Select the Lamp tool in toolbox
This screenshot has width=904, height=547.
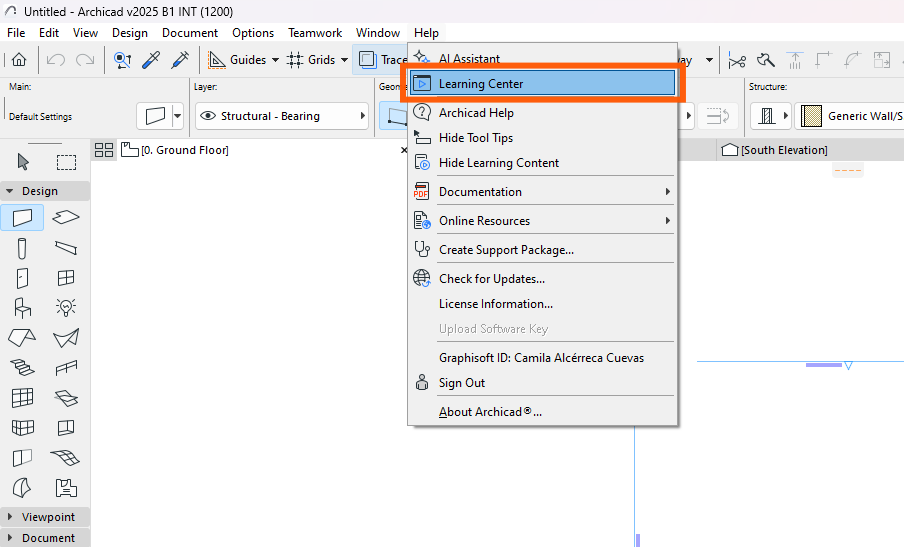(66, 307)
